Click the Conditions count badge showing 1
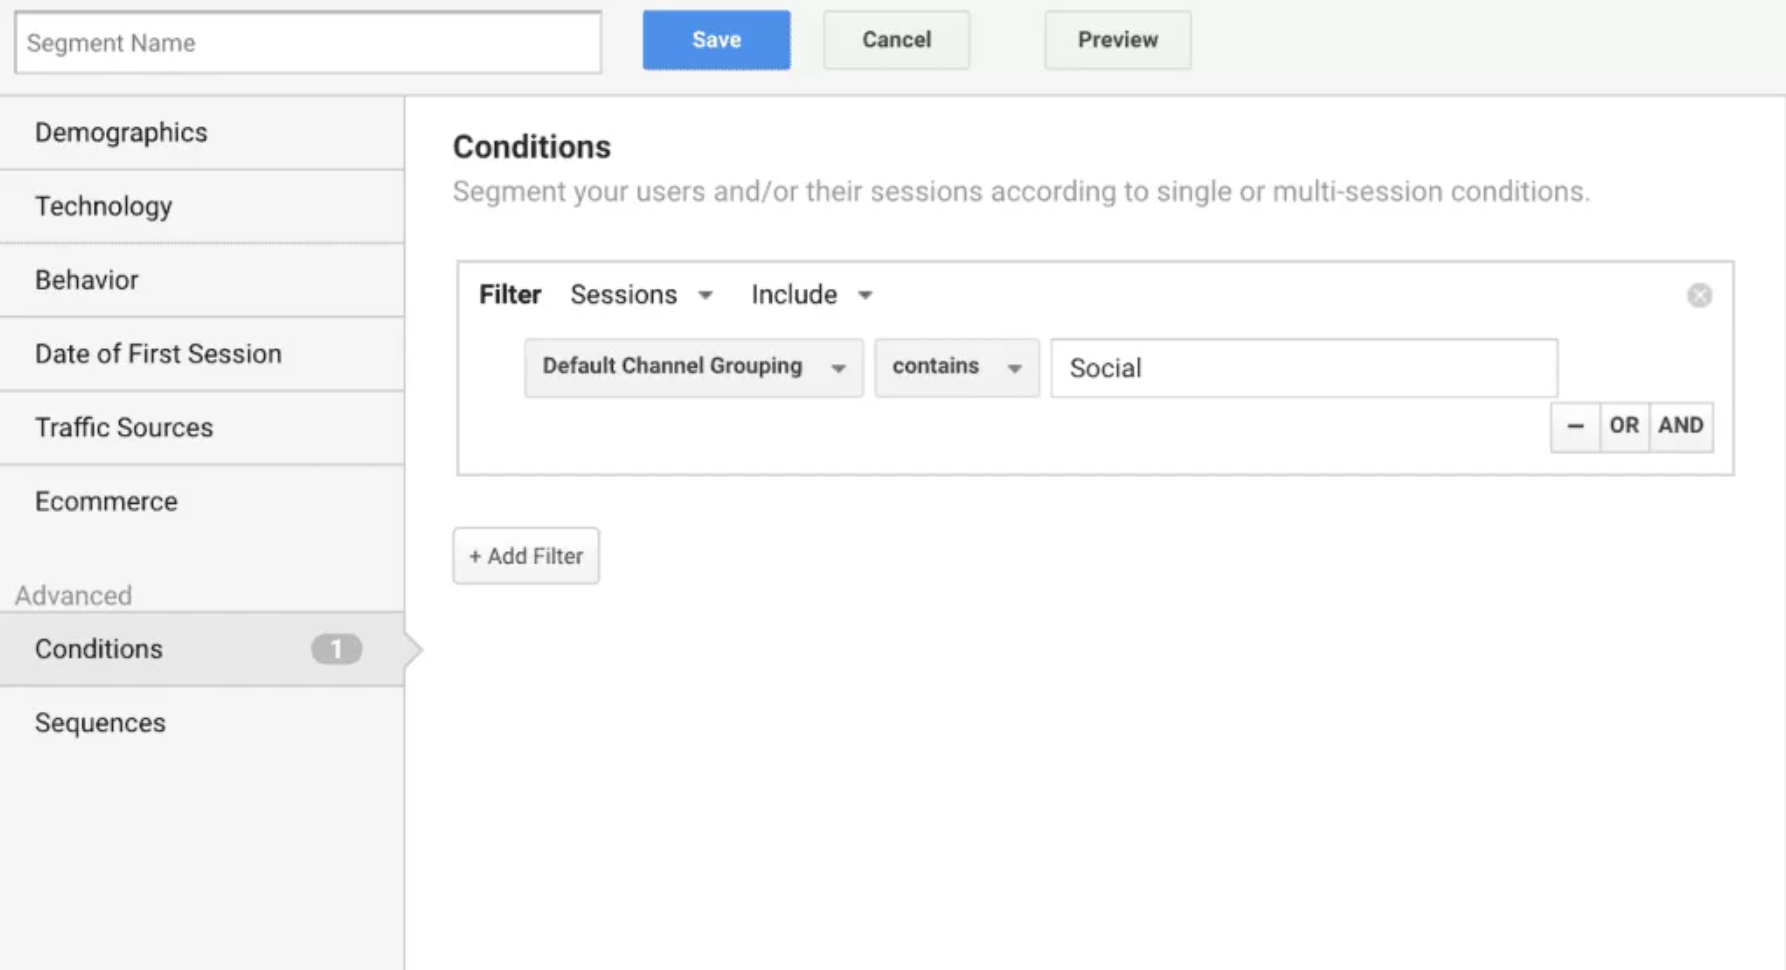1786x970 pixels. (x=336, y=649)
